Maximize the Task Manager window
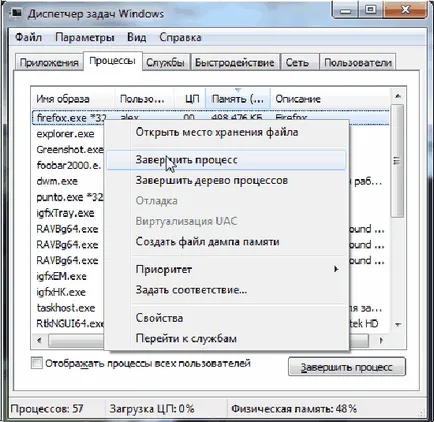Image resolution: width=434 pixels, height=422 pixels. [371, 10]
